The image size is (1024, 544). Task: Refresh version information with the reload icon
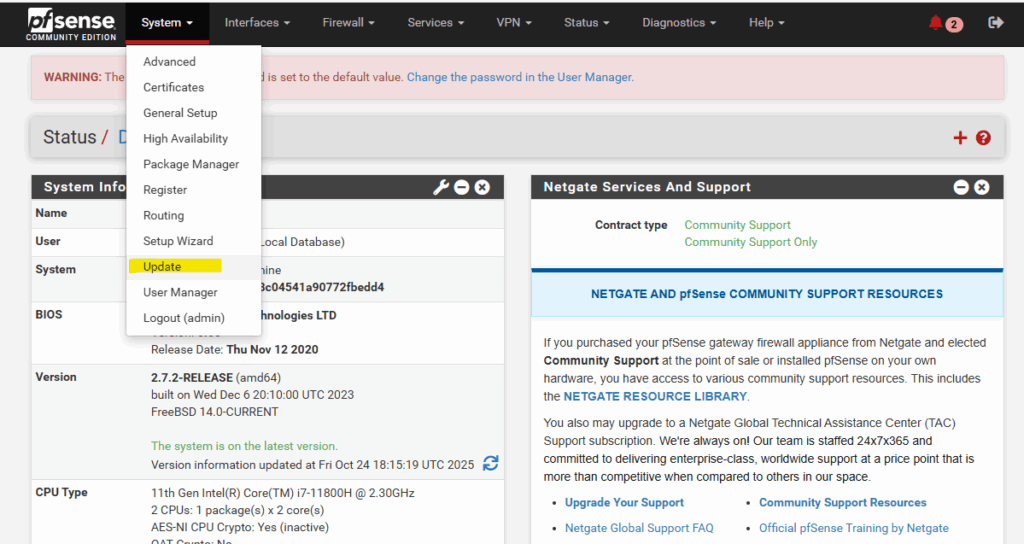pos(490,463)
